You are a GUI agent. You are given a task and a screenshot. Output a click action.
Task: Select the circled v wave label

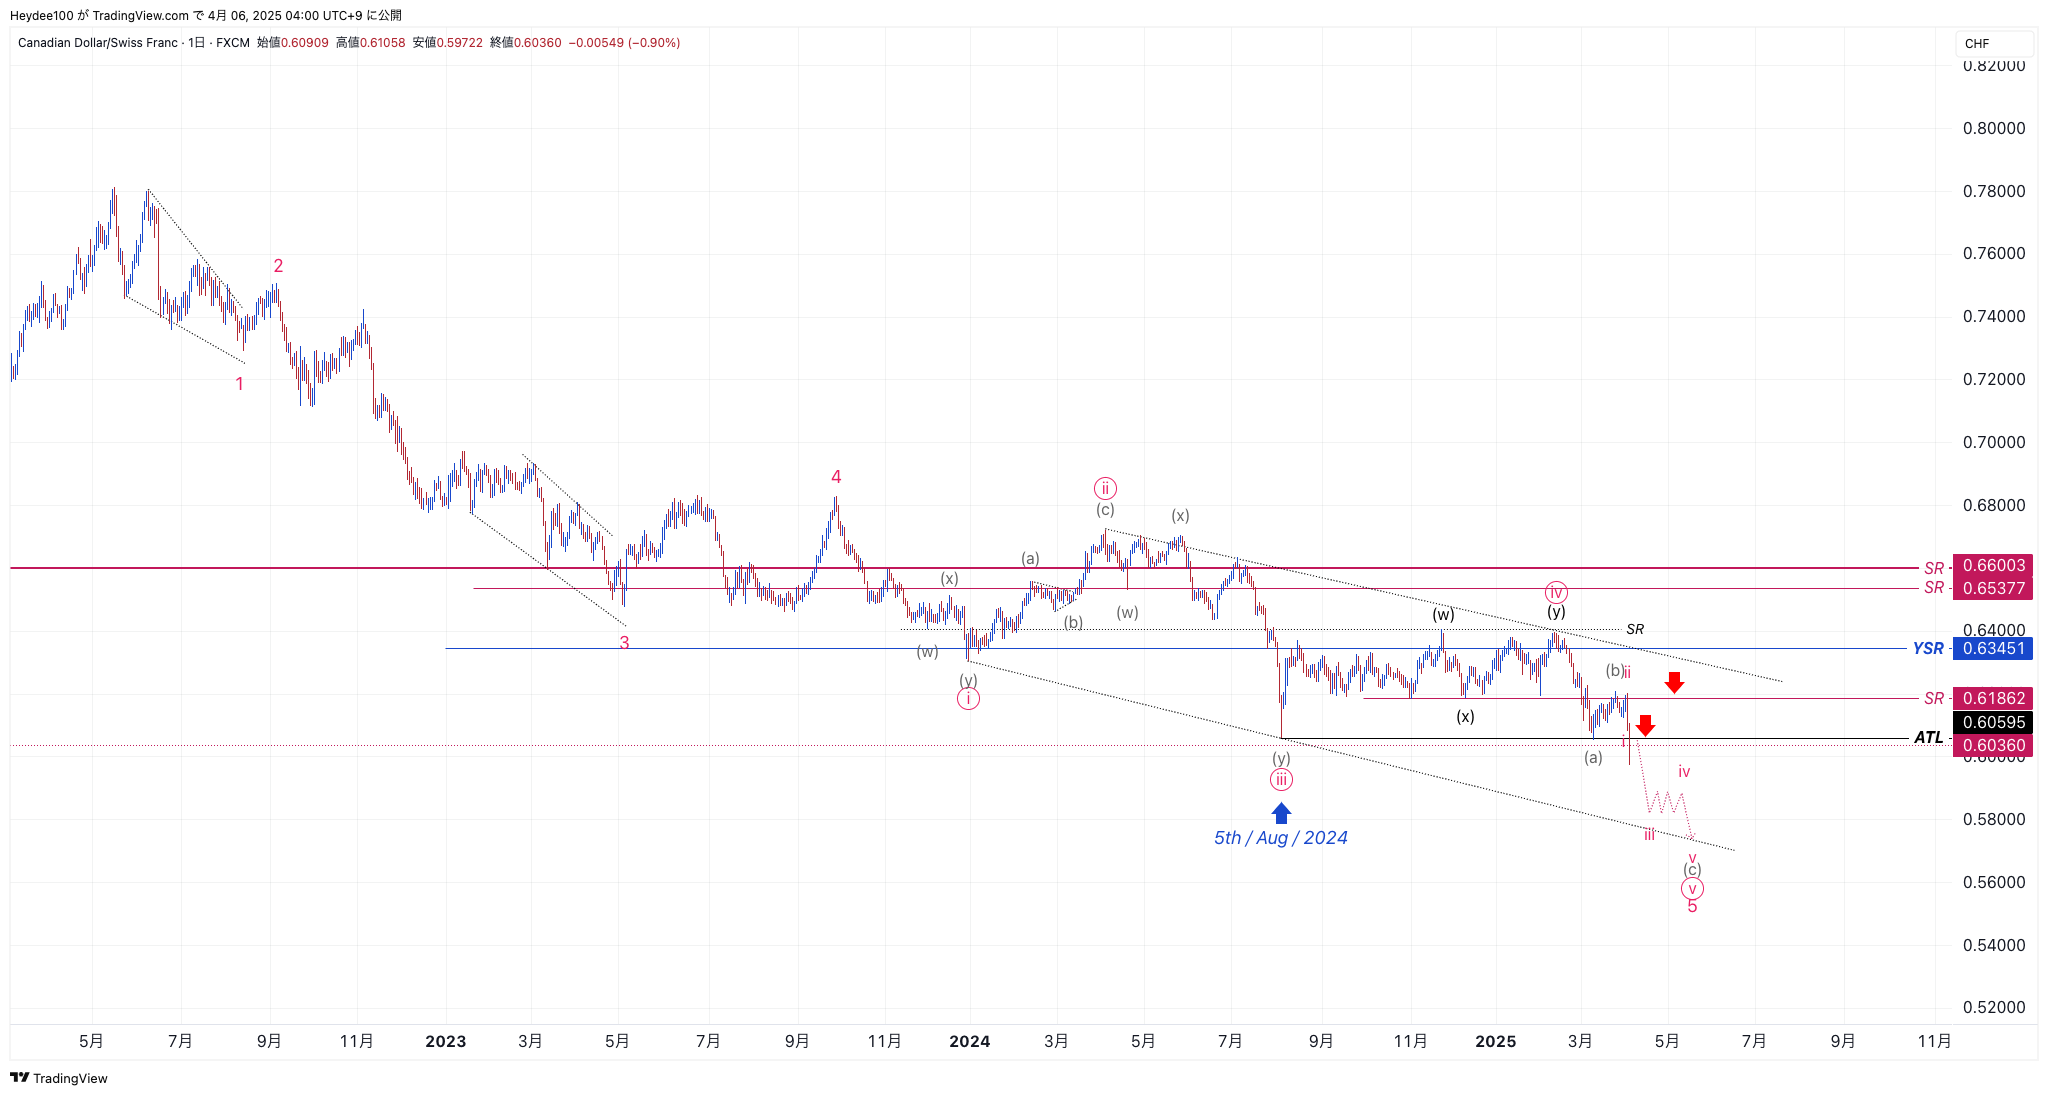pyautogui.click(x=1692, y=888)
